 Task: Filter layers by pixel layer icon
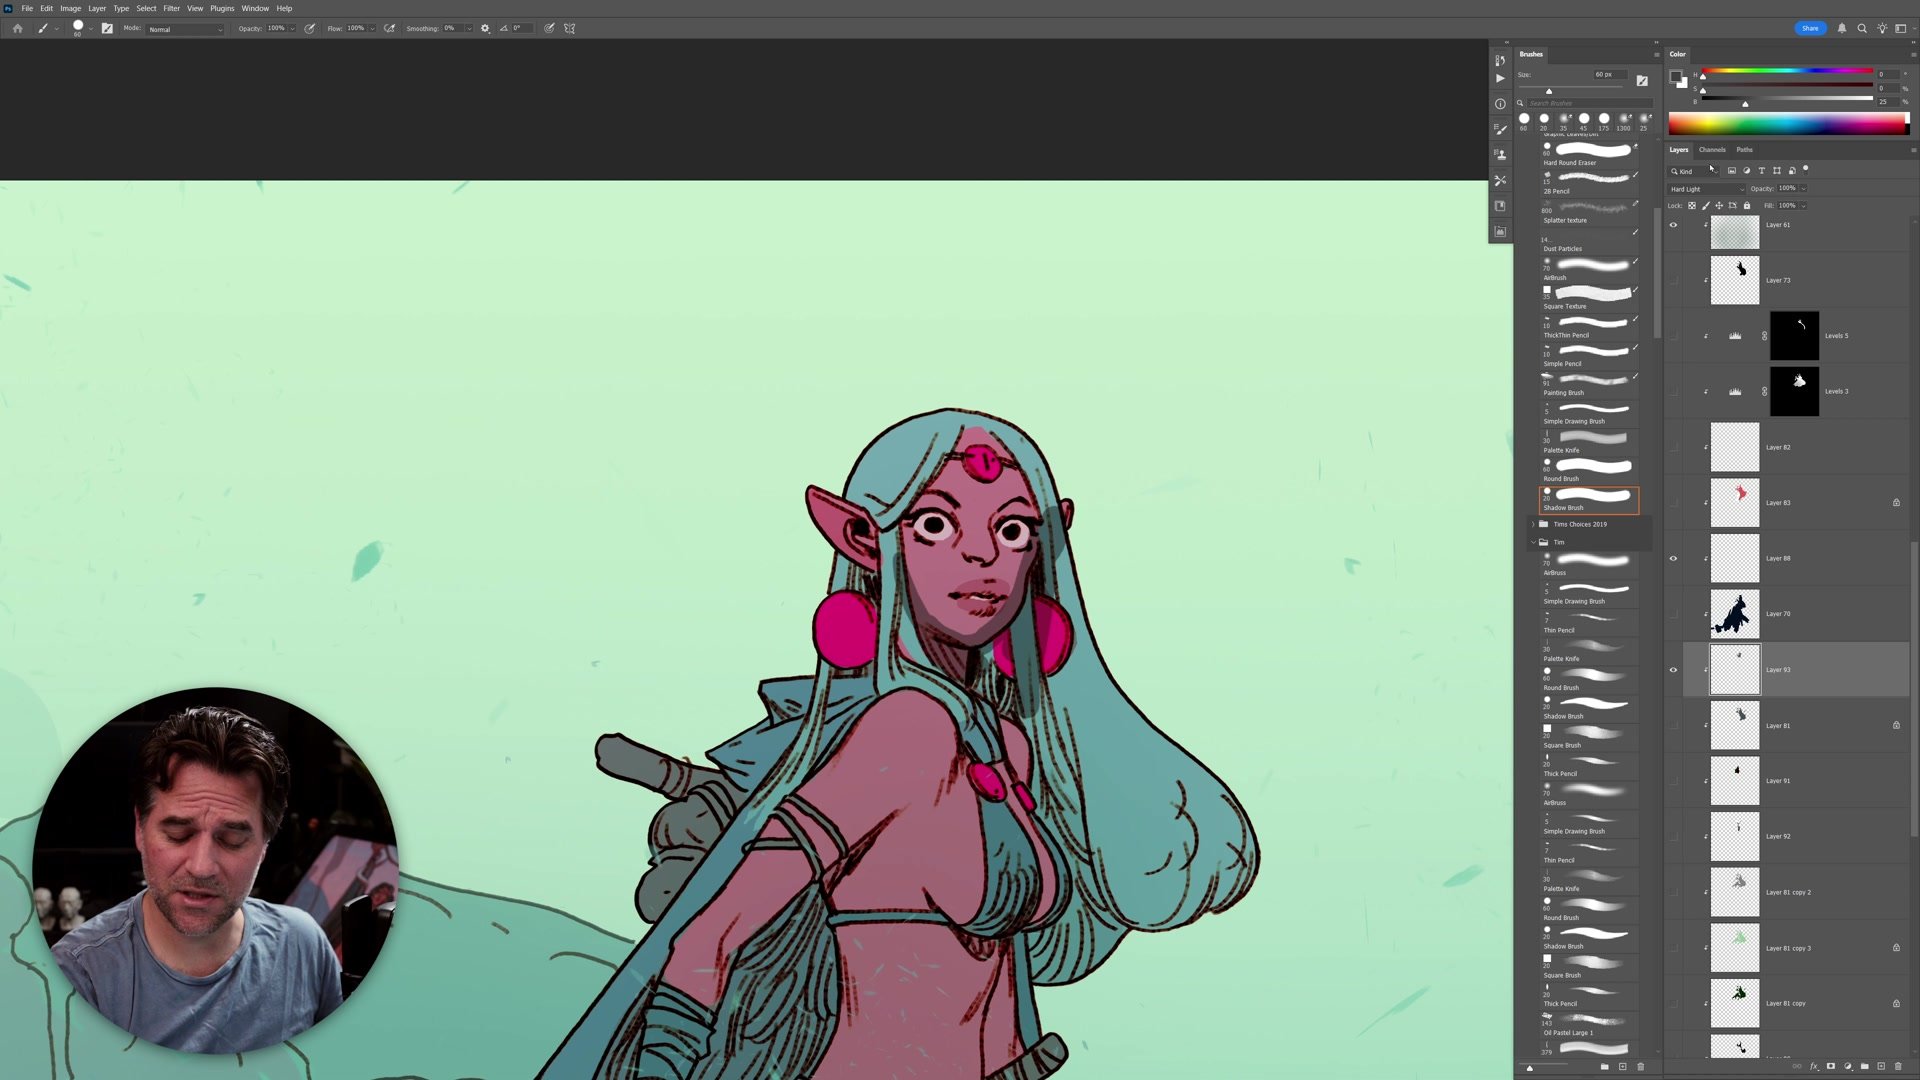pos(1732,171)
